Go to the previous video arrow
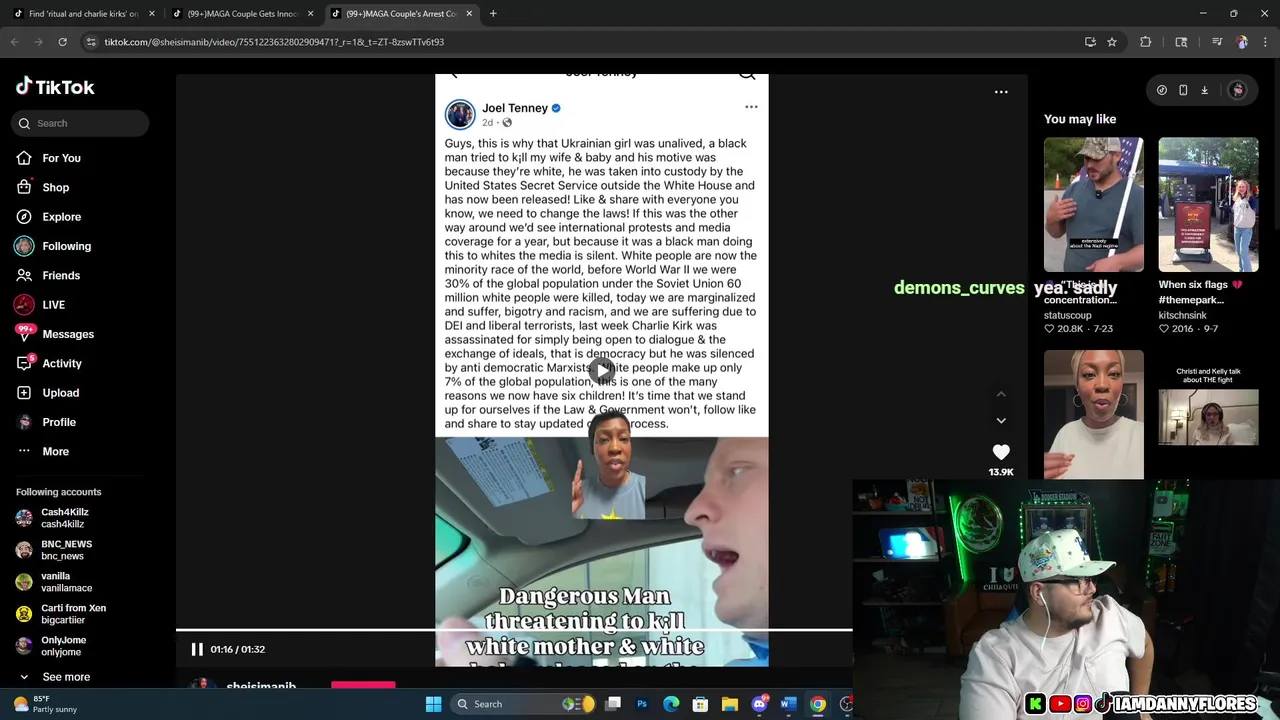 pyautogui.click(x=1001, y=394)
